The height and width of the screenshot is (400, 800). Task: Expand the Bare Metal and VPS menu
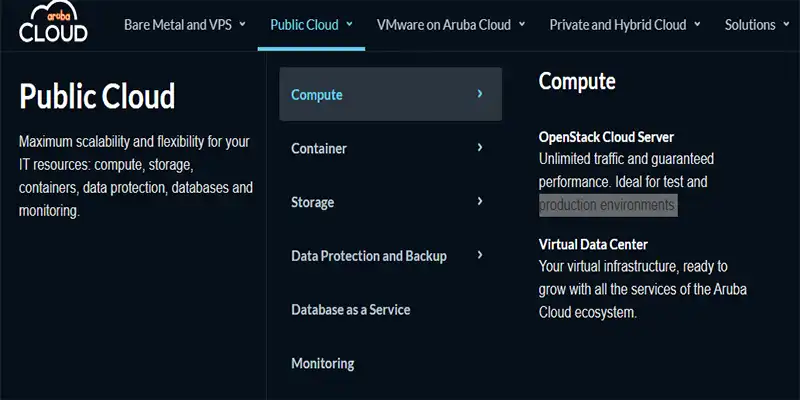point(184,25)
